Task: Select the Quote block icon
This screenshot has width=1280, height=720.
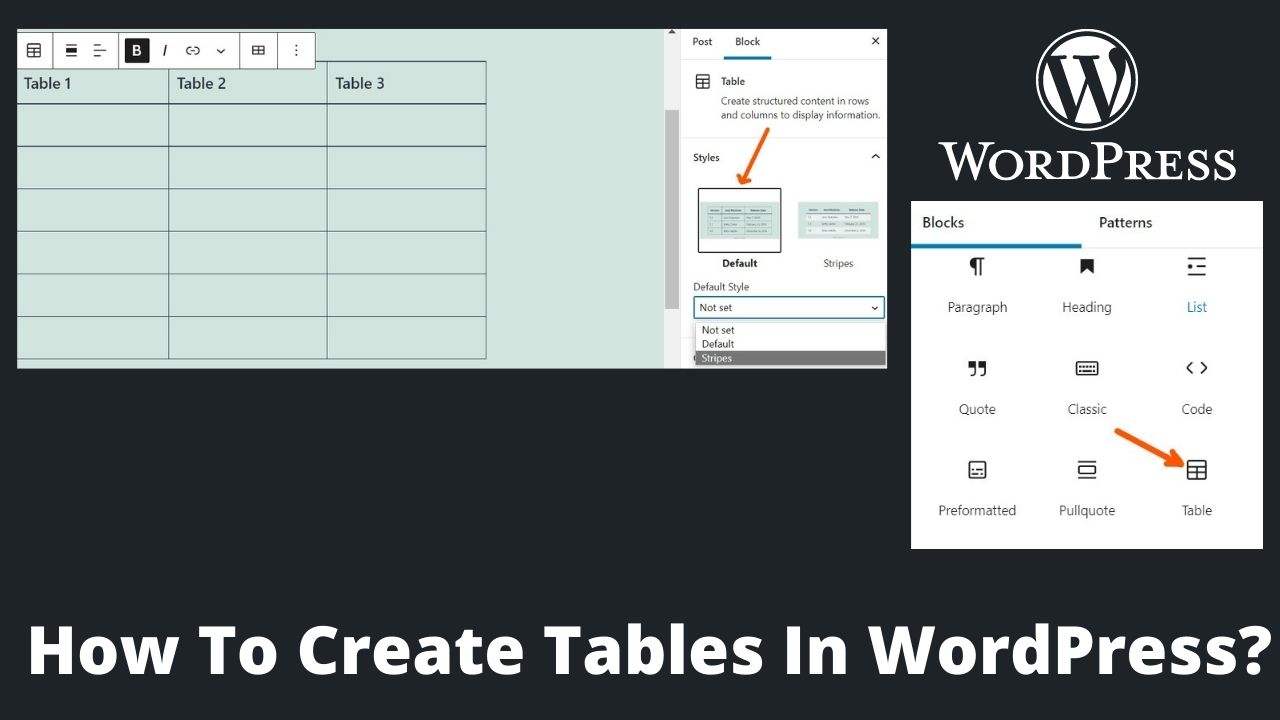Action: point(977,368)
